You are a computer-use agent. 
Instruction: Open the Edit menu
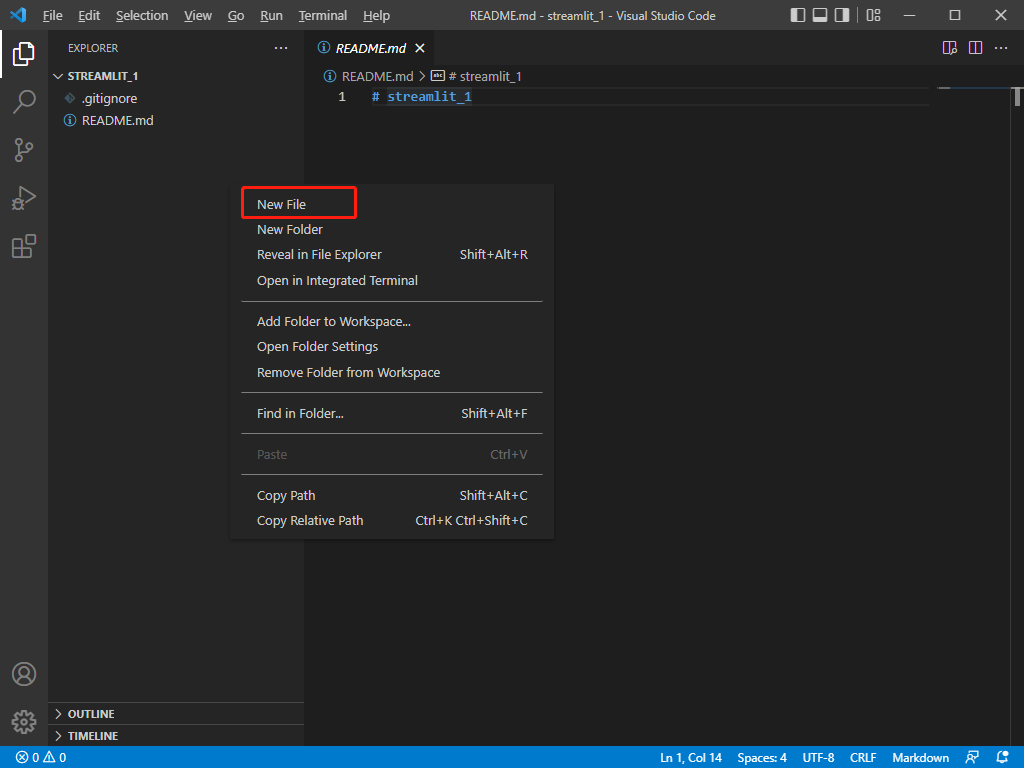click(x=89, y=15)
